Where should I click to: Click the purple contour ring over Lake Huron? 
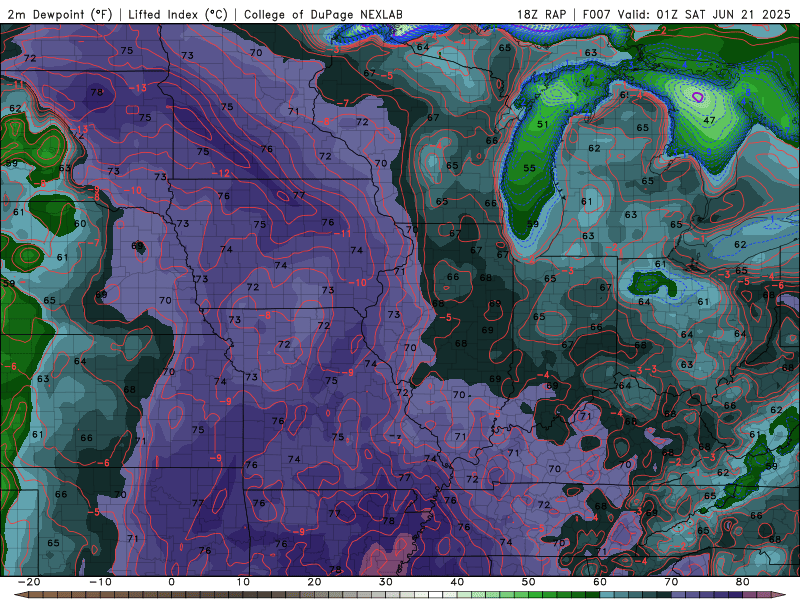click(697, 96)
